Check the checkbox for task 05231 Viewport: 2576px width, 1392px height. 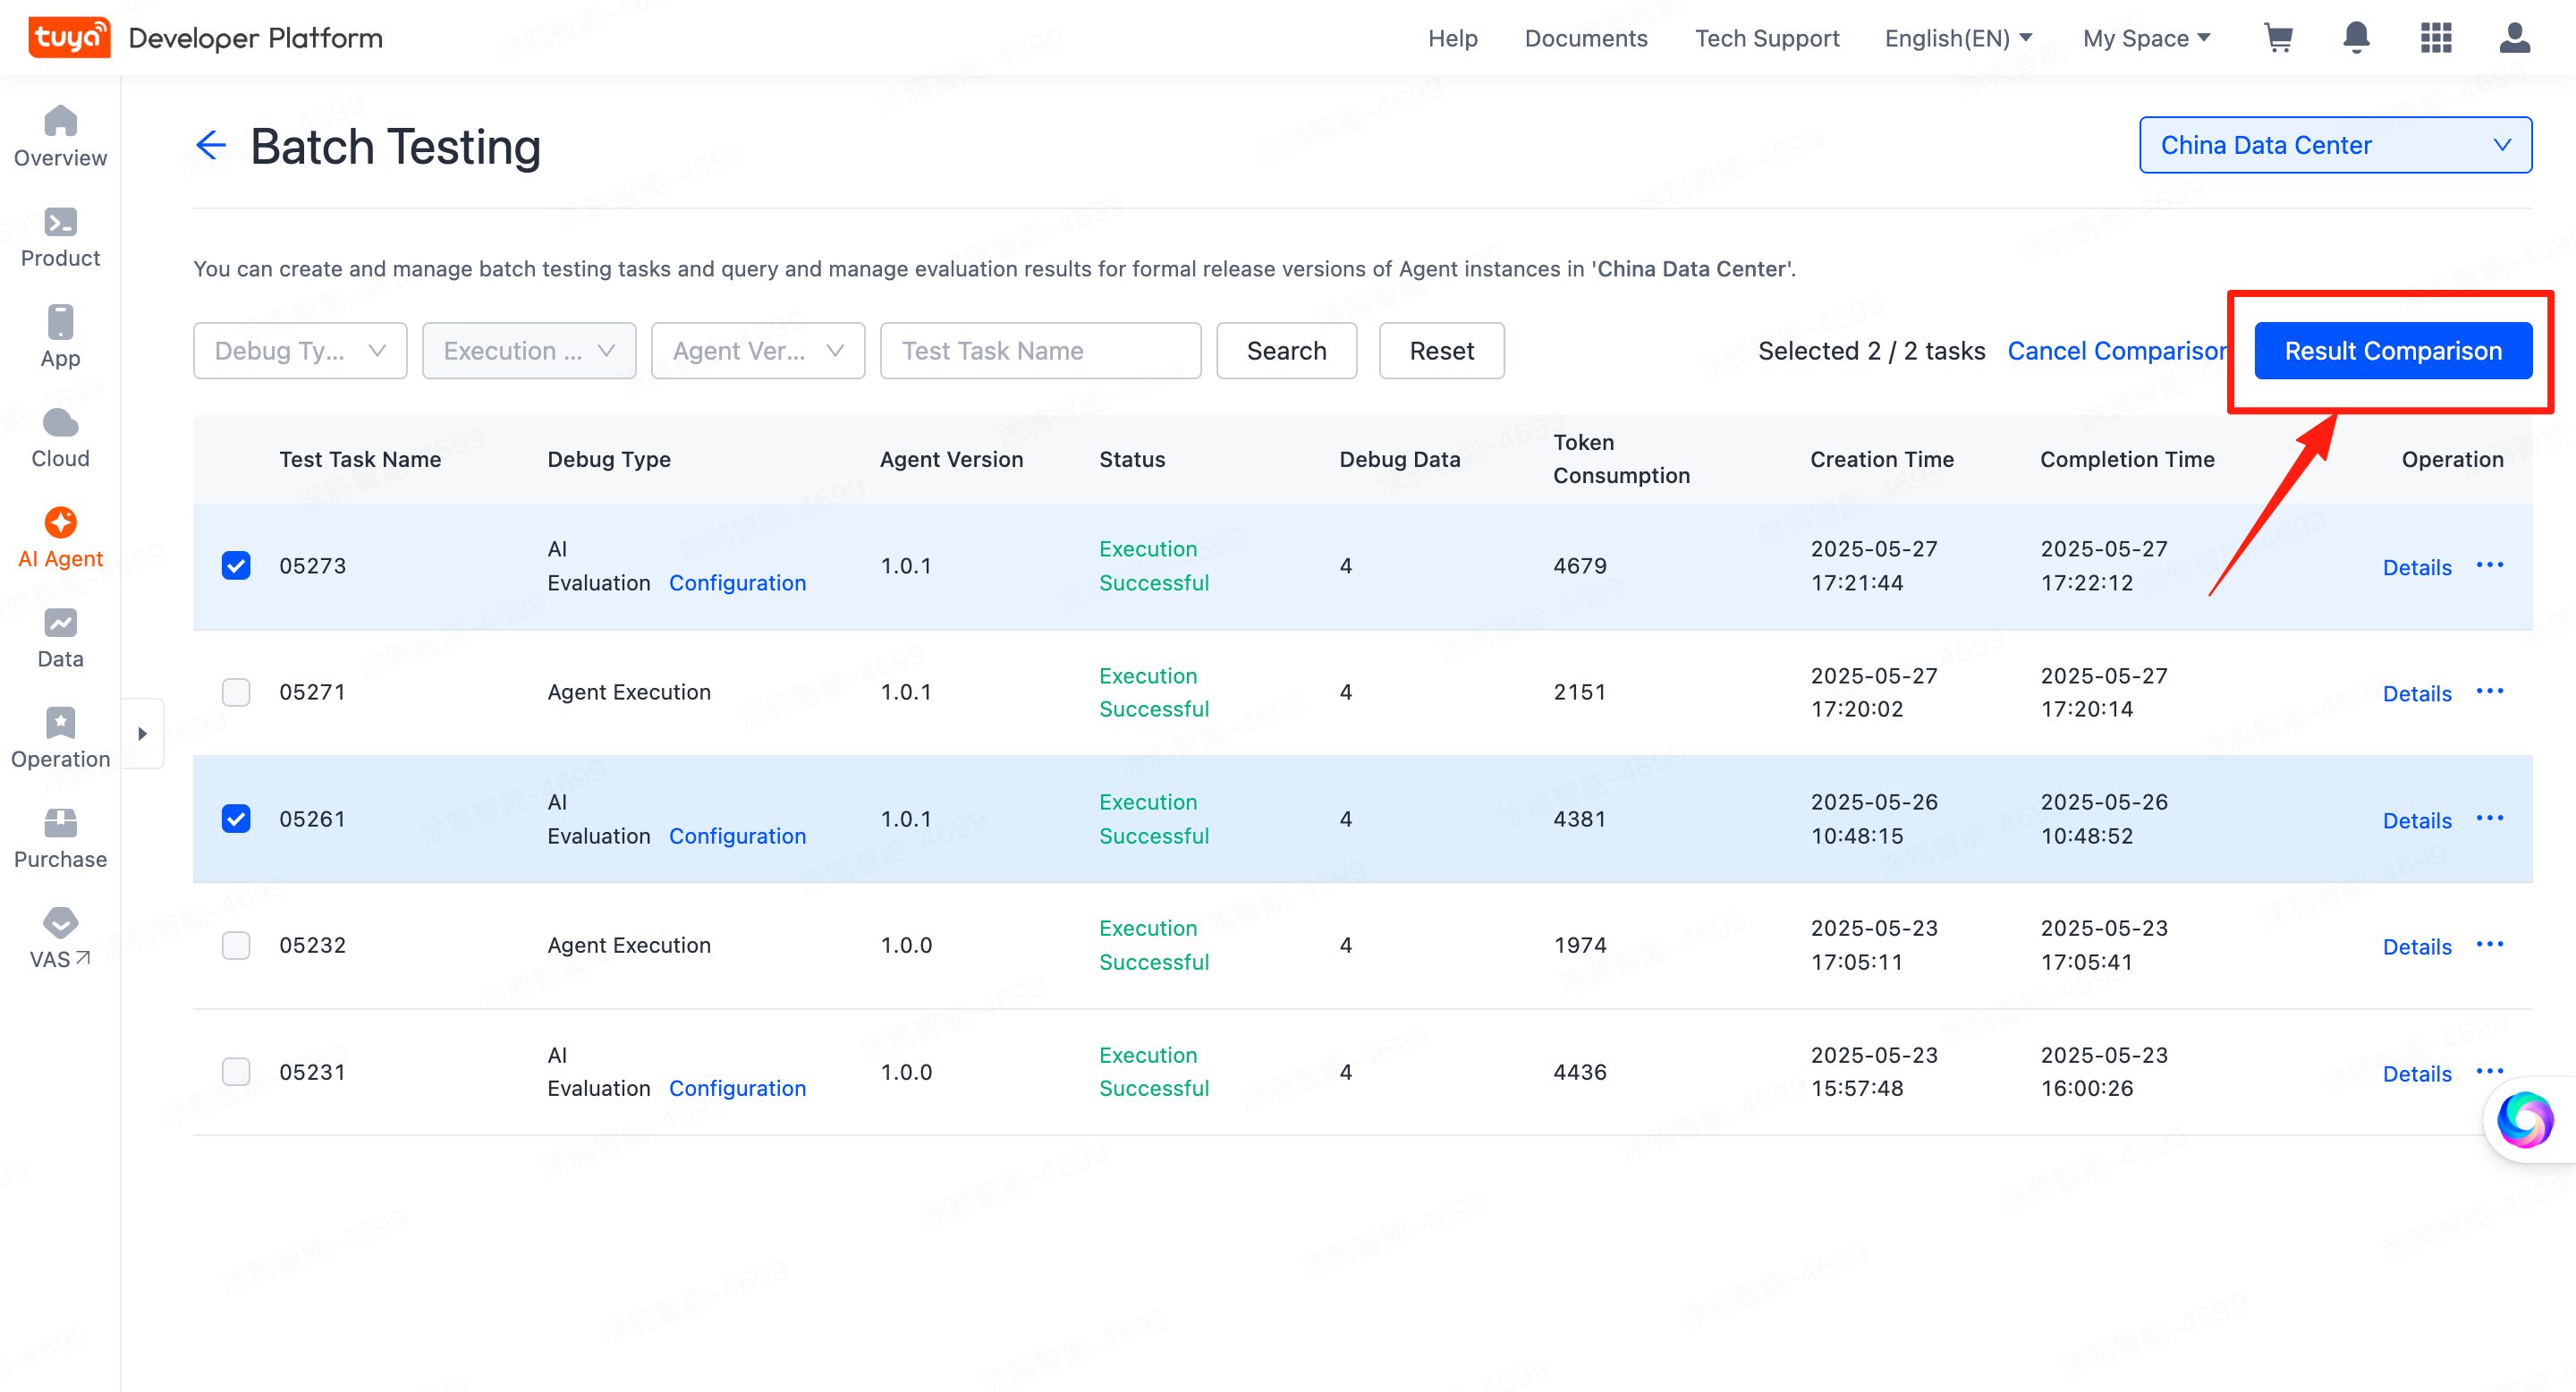(236, 1071)
